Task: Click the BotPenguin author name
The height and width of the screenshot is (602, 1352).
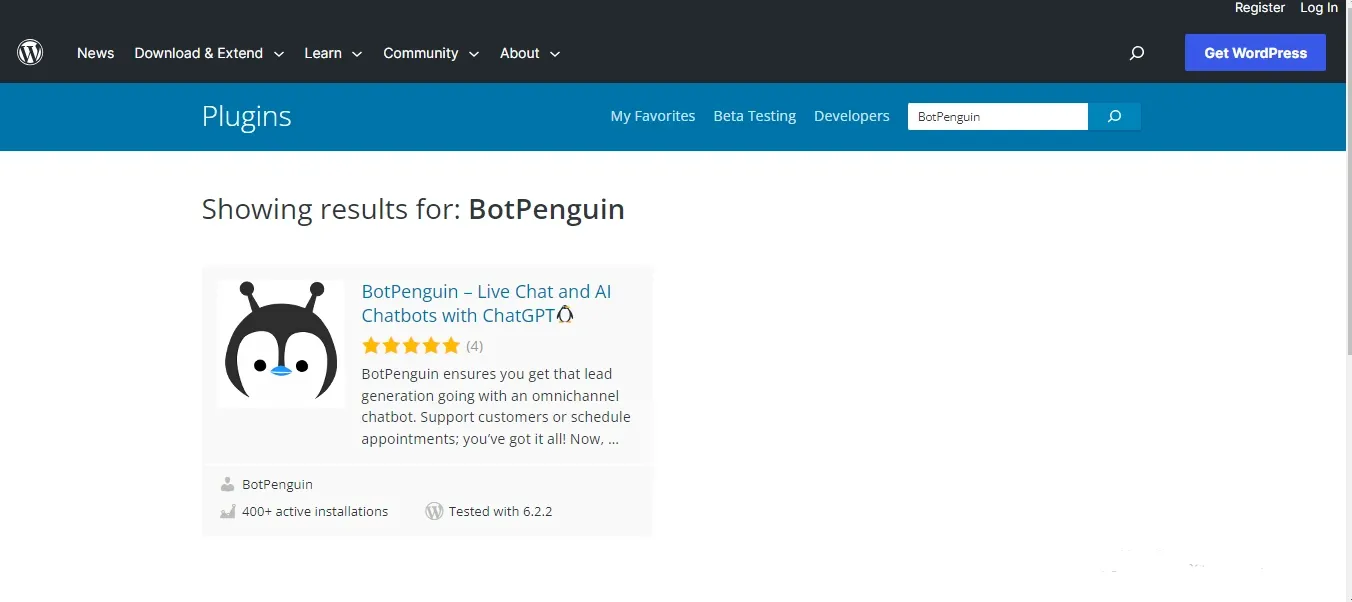Action: coord(277,484)
